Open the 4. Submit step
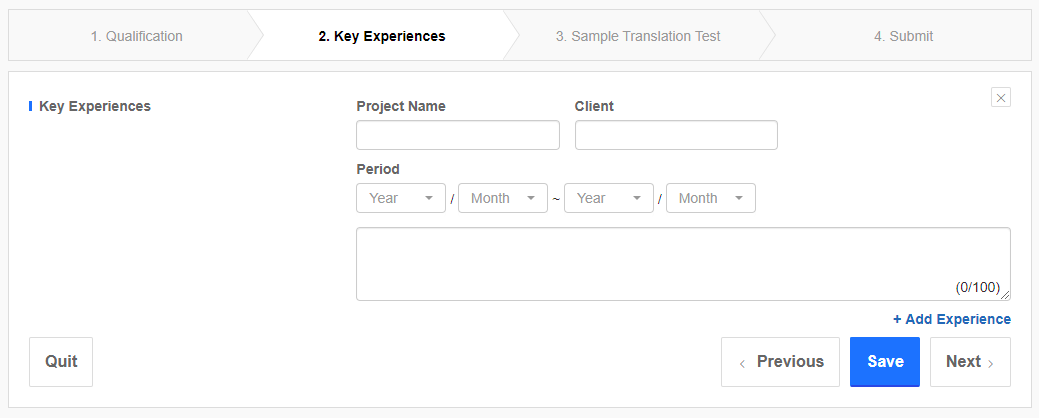Screen dimensions: 1039x418 click(903, 36)
